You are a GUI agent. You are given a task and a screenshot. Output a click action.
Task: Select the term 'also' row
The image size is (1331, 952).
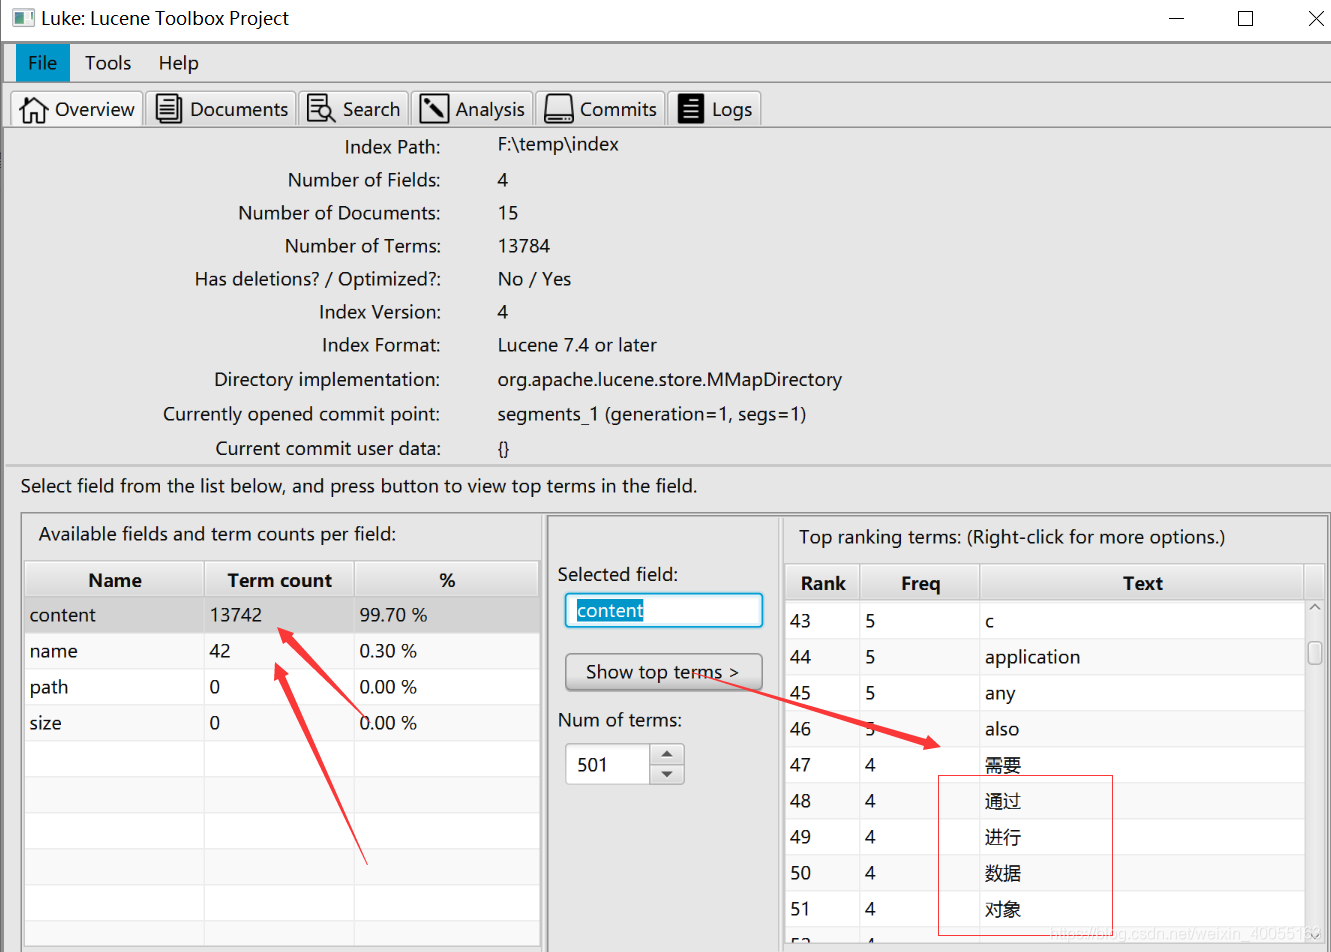(1045, 729)
